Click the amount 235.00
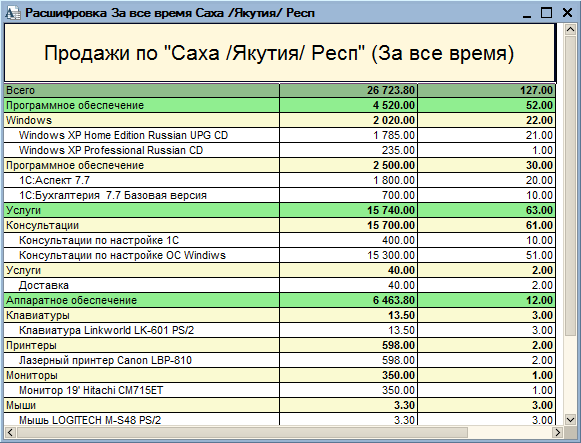581x443 pixels. [398, 150]
